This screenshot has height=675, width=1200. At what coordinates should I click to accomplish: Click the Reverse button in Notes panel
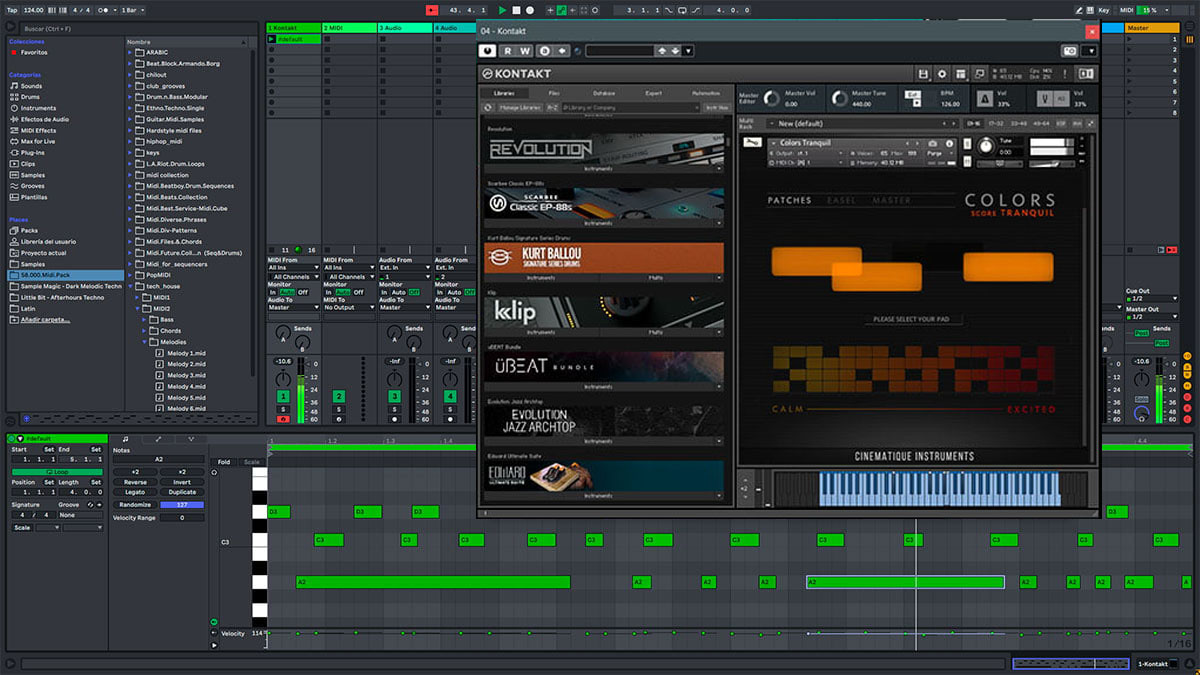tap(135, 482)
